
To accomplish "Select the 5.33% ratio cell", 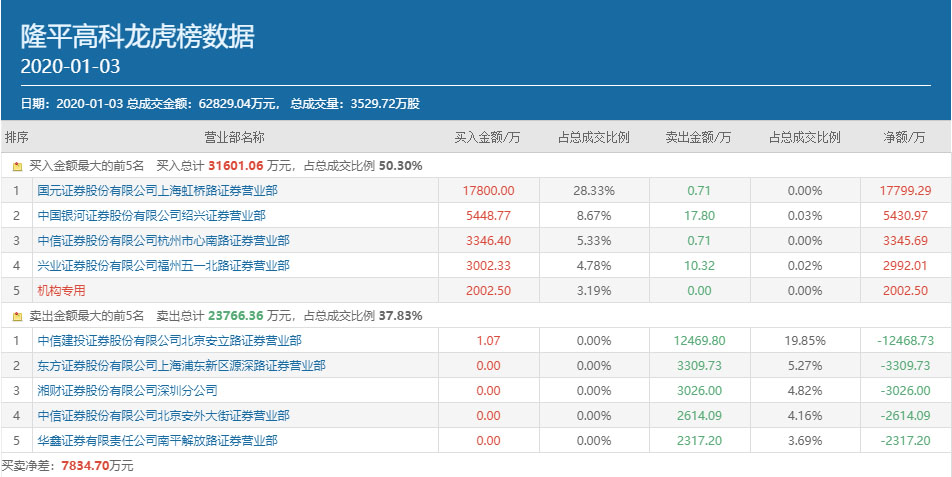I will point(594,240).
